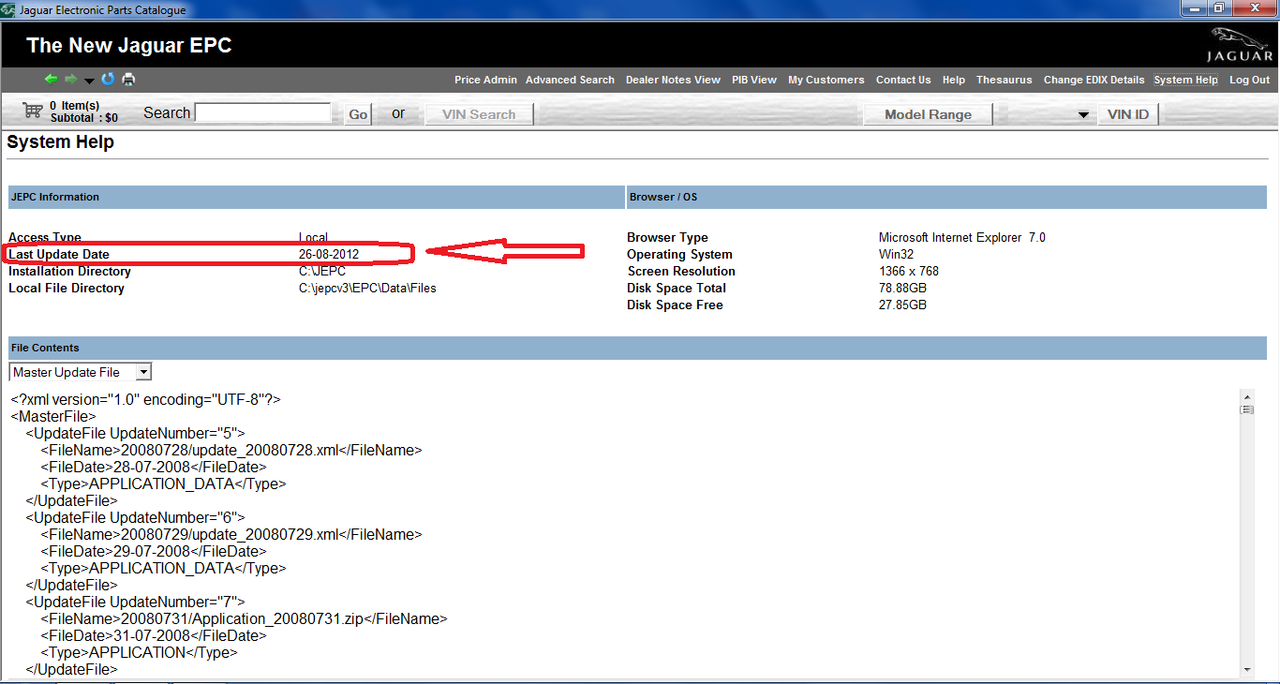Click Log Out
Viewport: 1280px width, 684px height.
coord(1250,80)
